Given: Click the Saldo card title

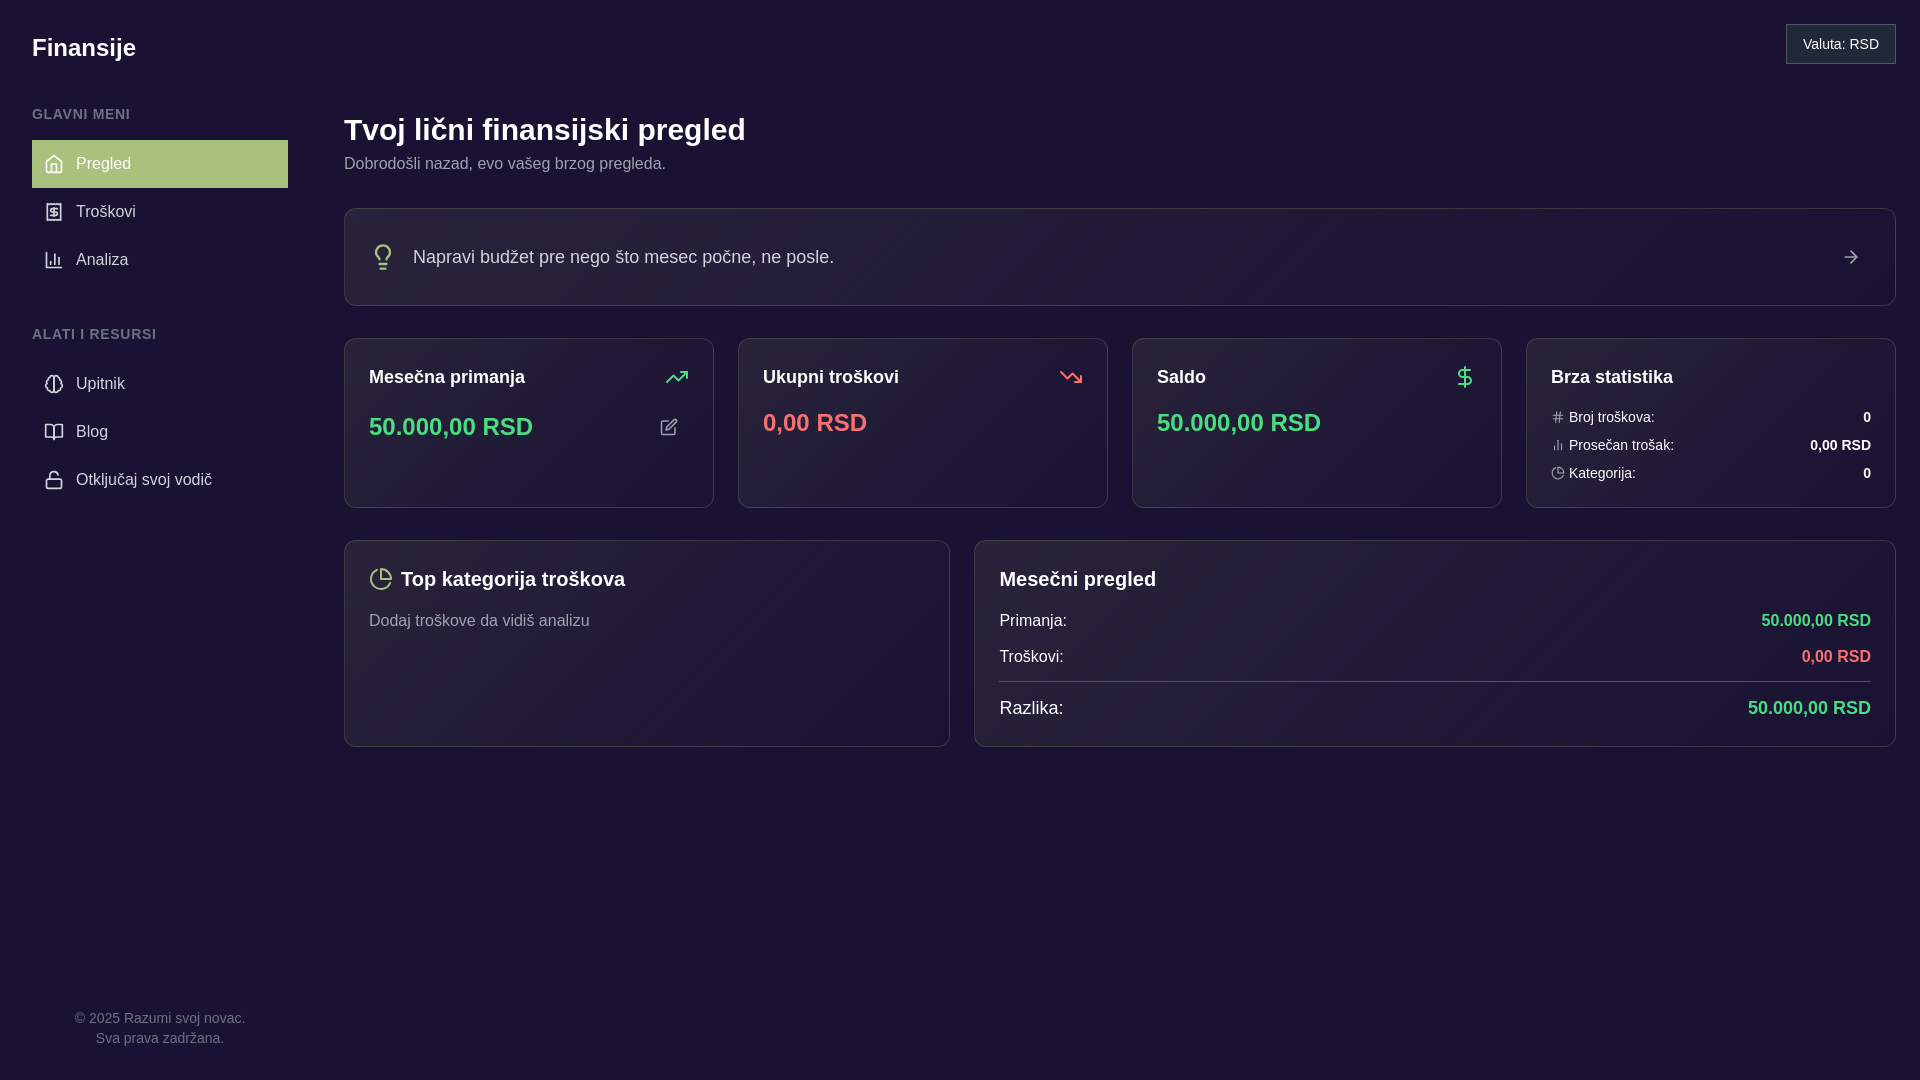Looking at the screenshot, I should click(x=1181, y=377).
